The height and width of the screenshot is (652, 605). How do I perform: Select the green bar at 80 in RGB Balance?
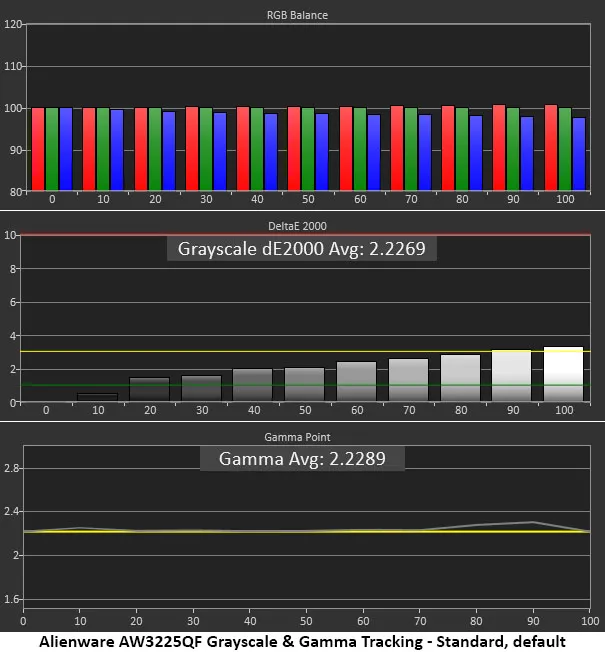(x=462, y=149)
